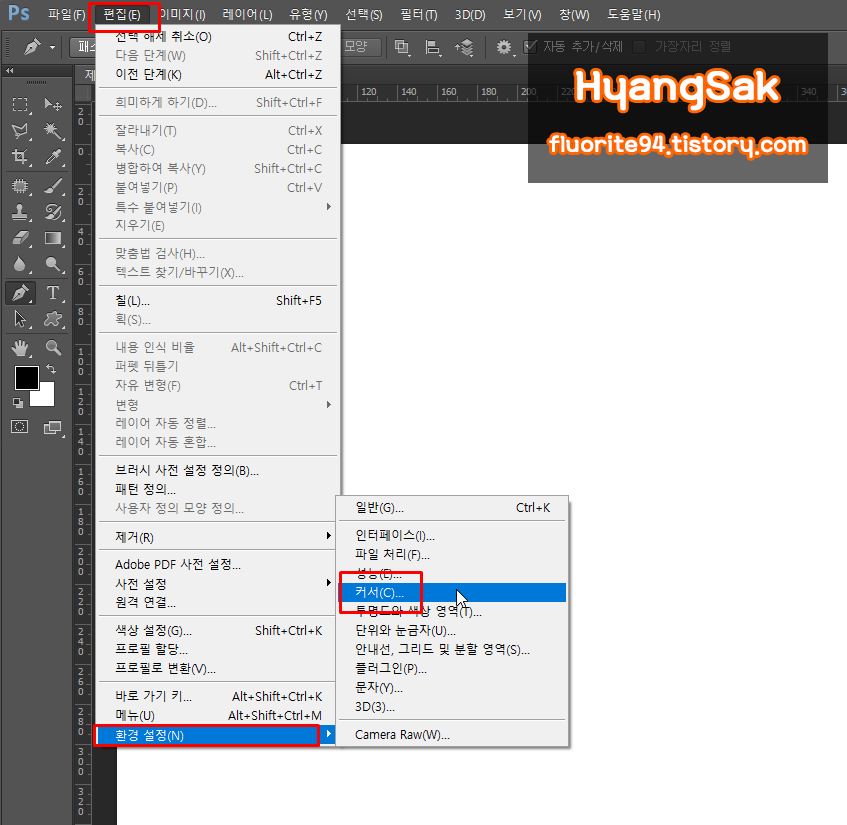847x825 pixels.
Task: Select the Dodge tool
Action: (x=52, y=264)
